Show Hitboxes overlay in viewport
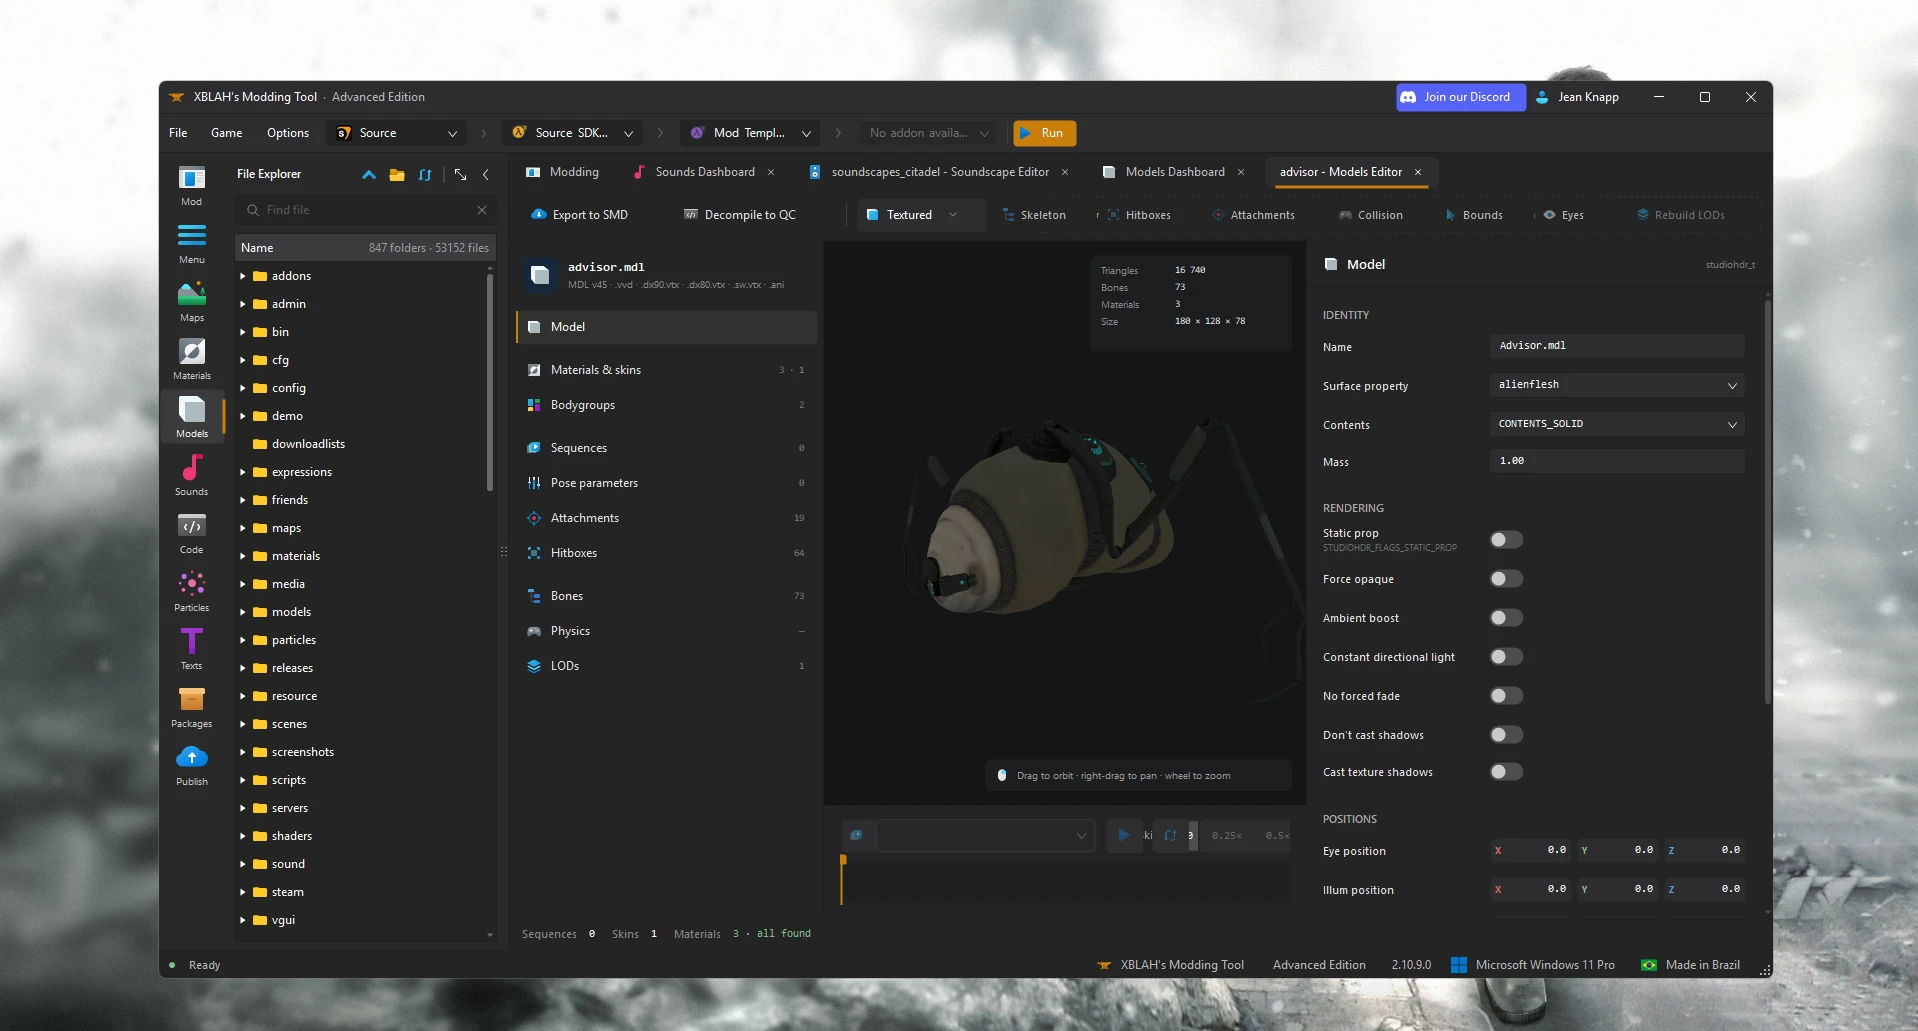The height and width of the screenshot is (1031, 1918). 1138,215
